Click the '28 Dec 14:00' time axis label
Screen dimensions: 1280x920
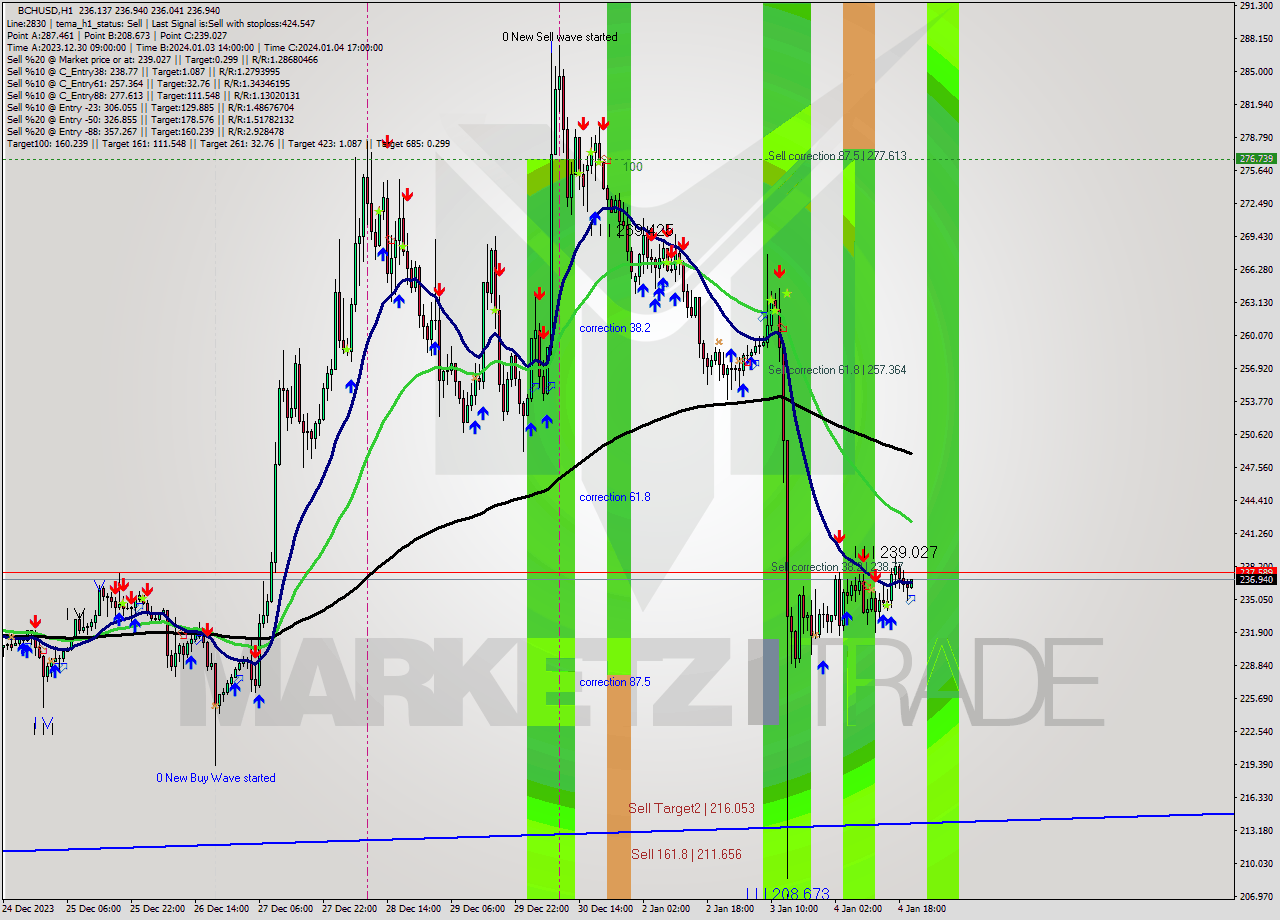pyautogui.click(x=414, y=909)
